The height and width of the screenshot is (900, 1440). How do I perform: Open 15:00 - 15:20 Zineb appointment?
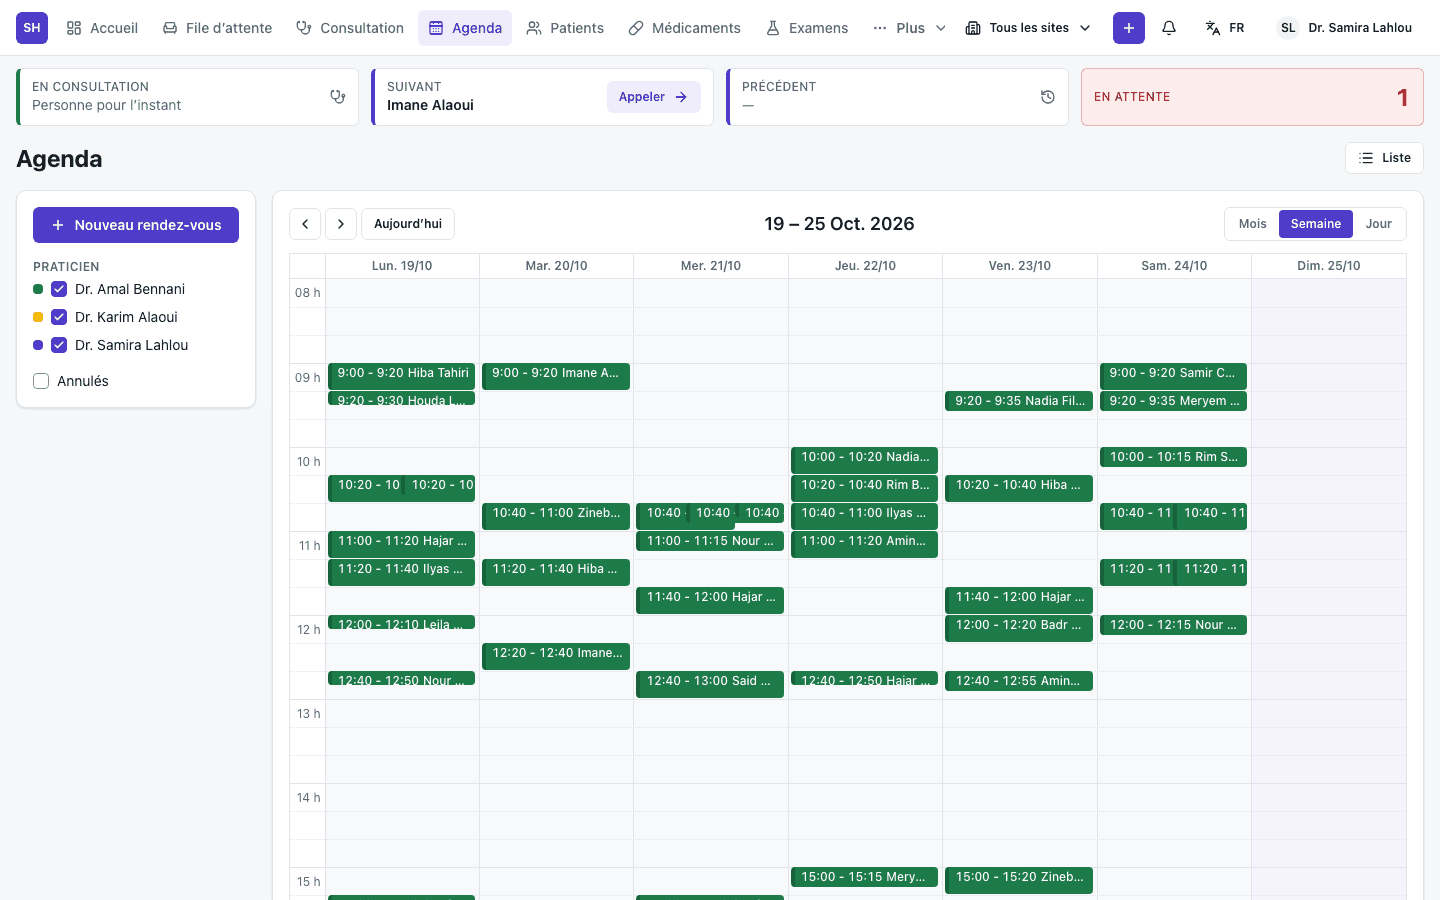1019,880
